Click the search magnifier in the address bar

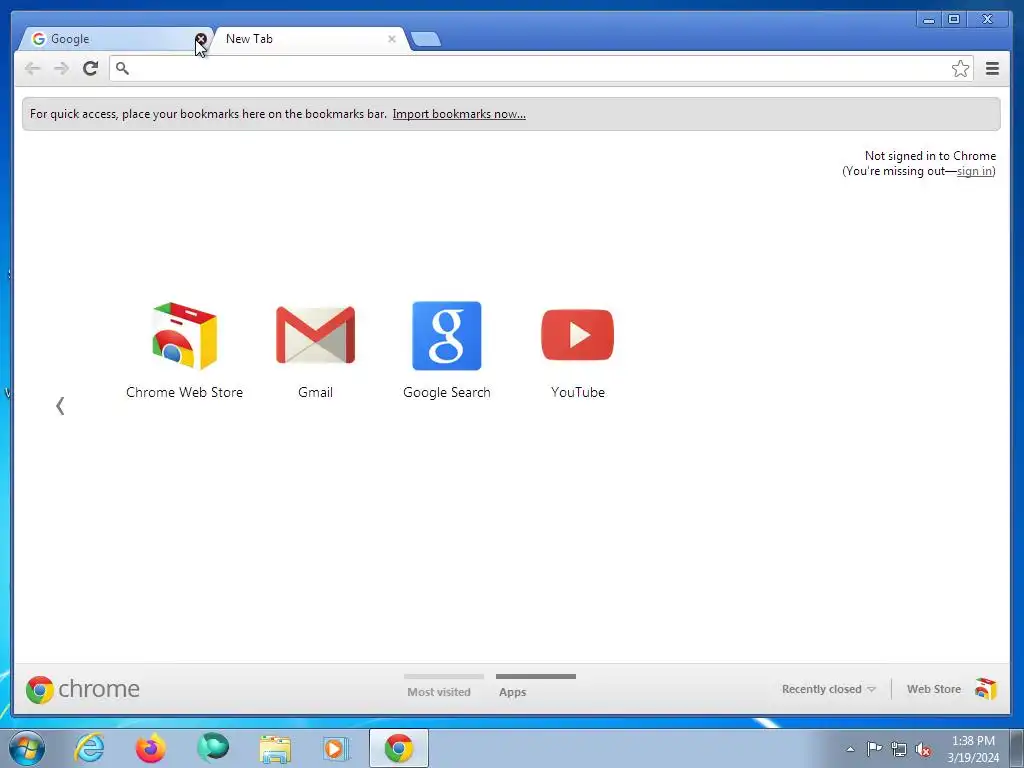click(x=122, y=68)
